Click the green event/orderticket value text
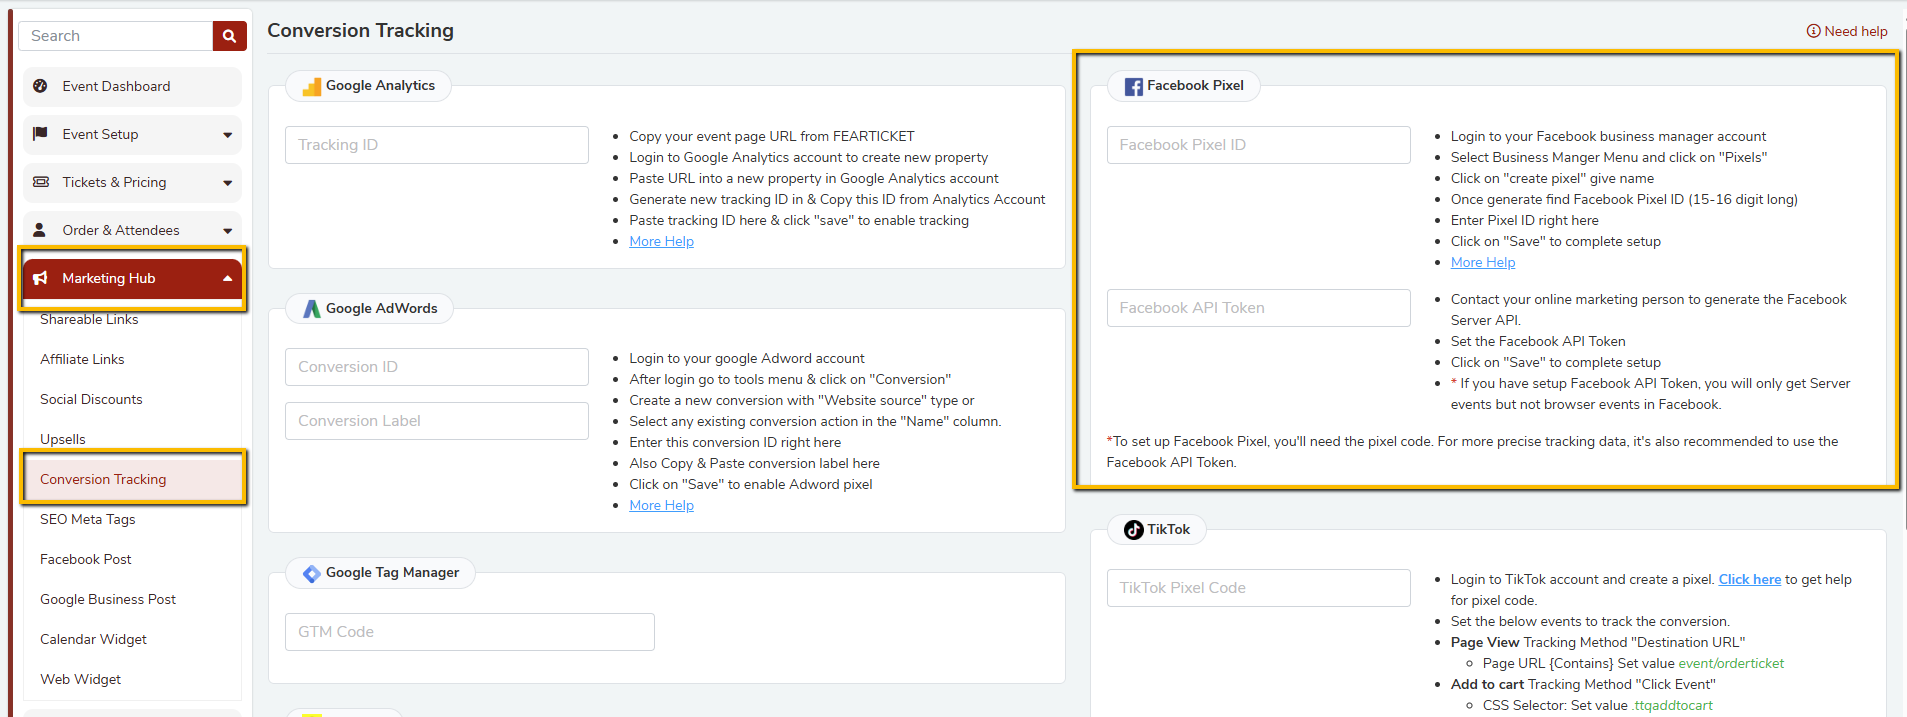 pyautogui.click(x=1731, y=663)
